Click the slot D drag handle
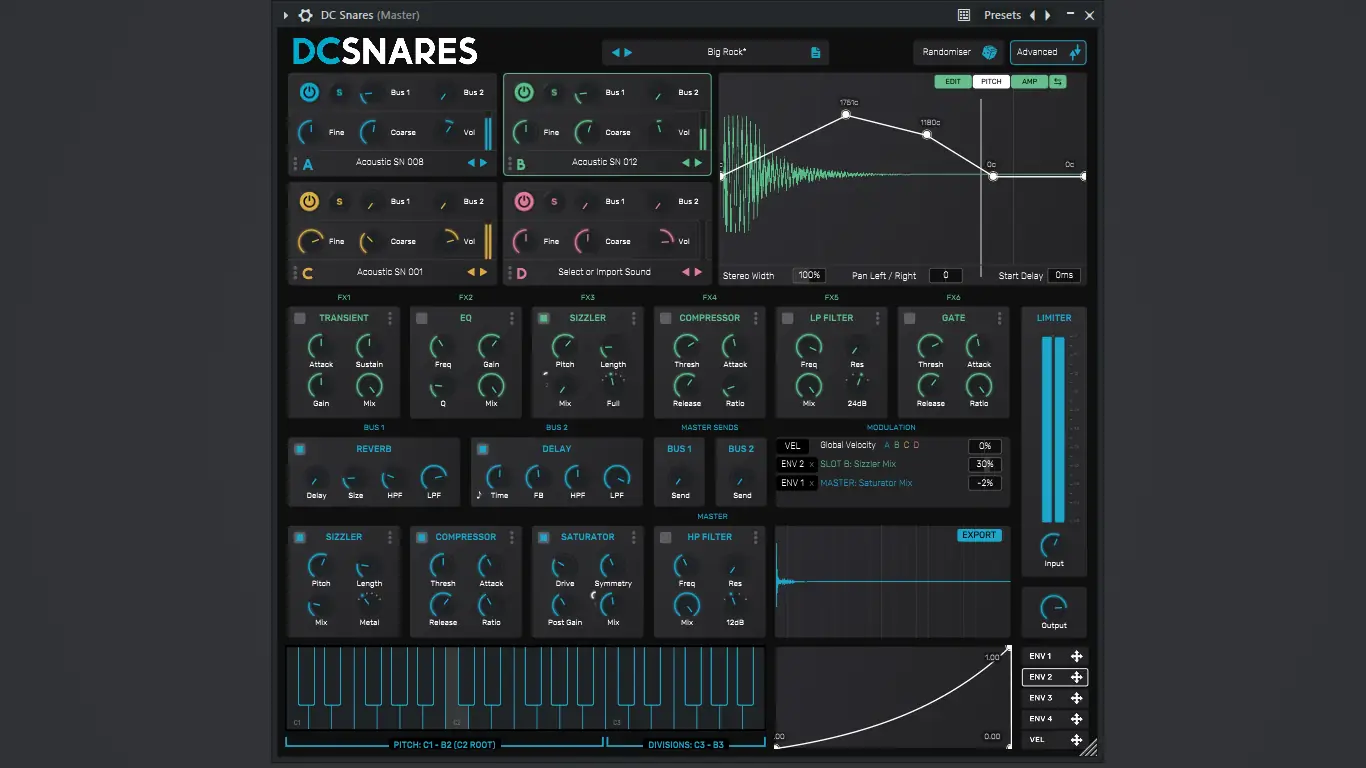Screen dimensions: 1366x768 click(510, 272)
